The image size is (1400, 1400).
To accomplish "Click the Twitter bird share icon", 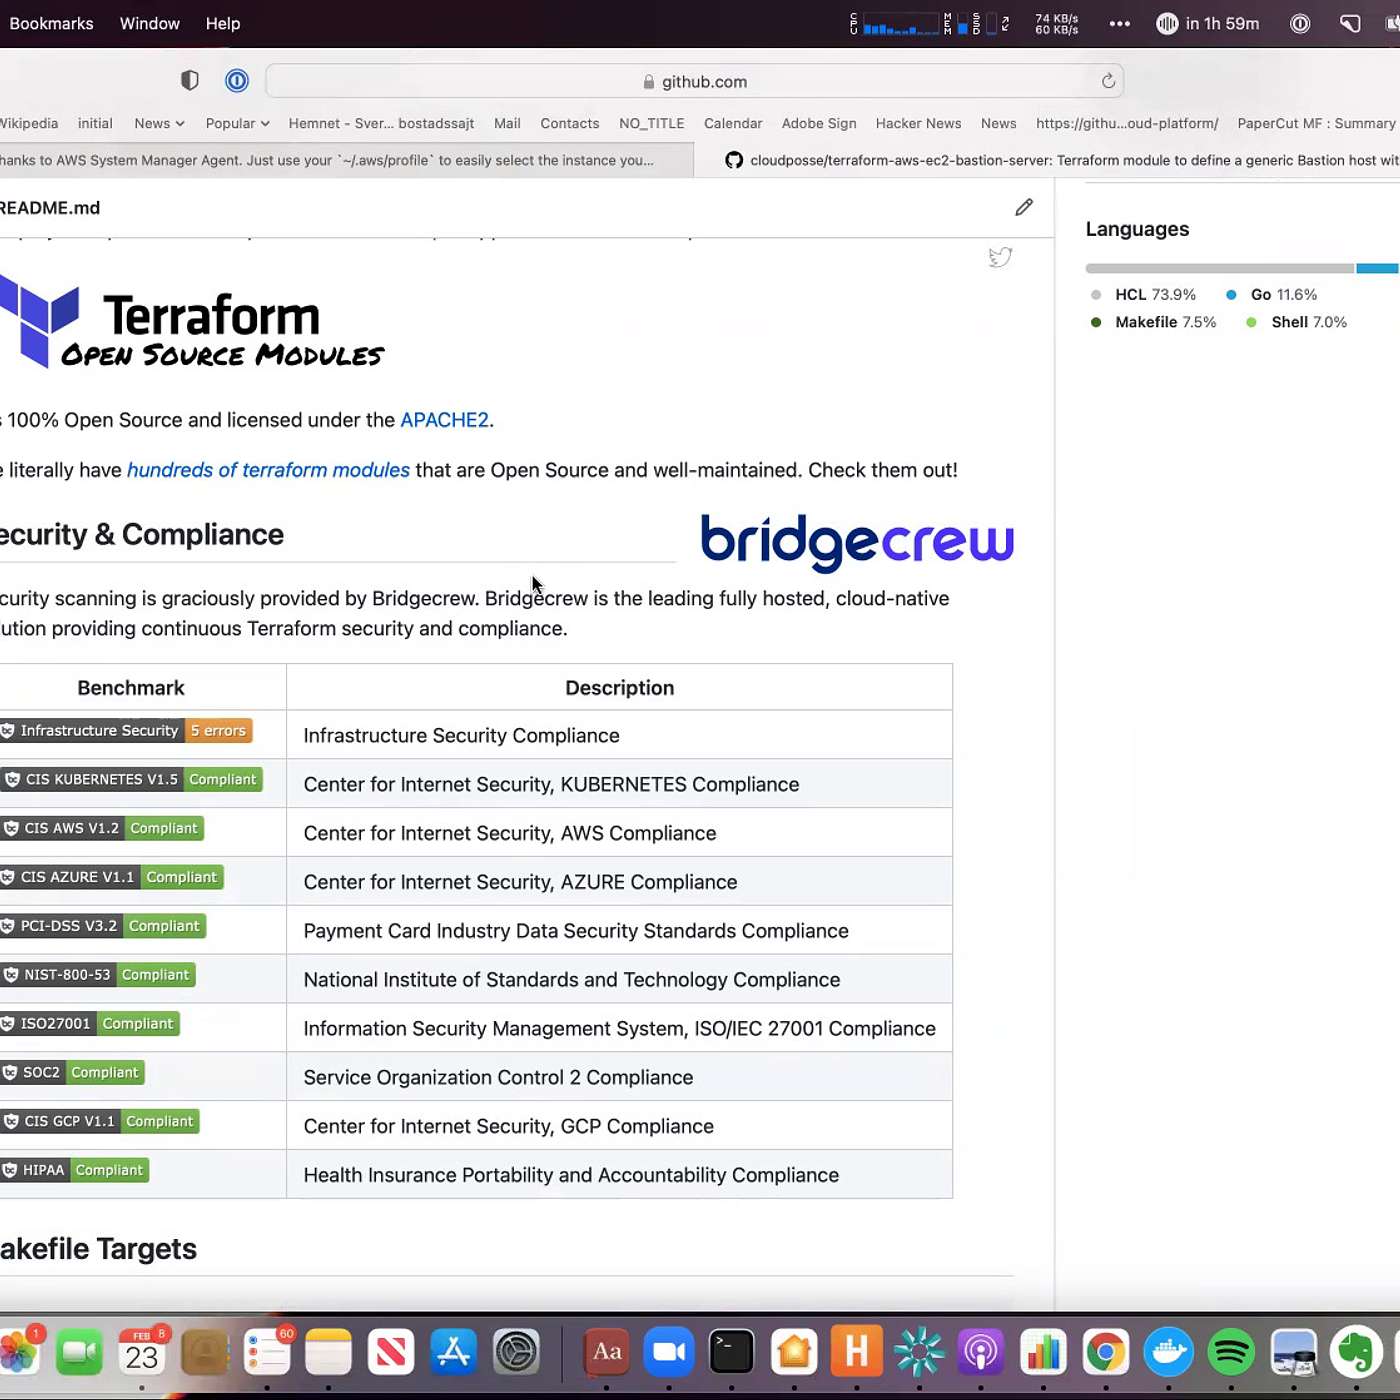I will coord(1000,258).
